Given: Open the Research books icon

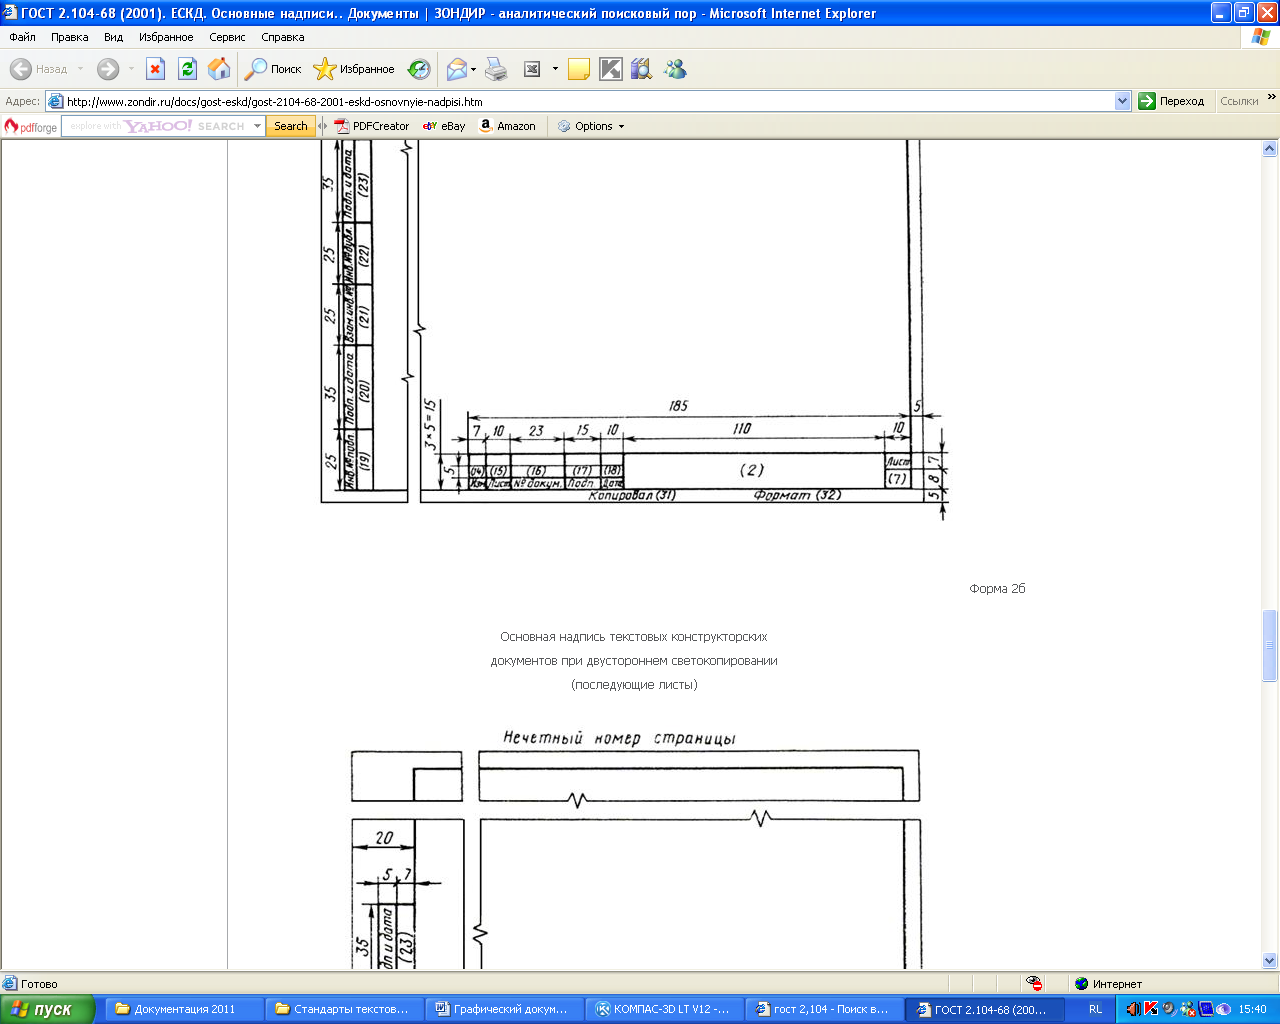Looking at the screenshot, I should click(641, 69).
